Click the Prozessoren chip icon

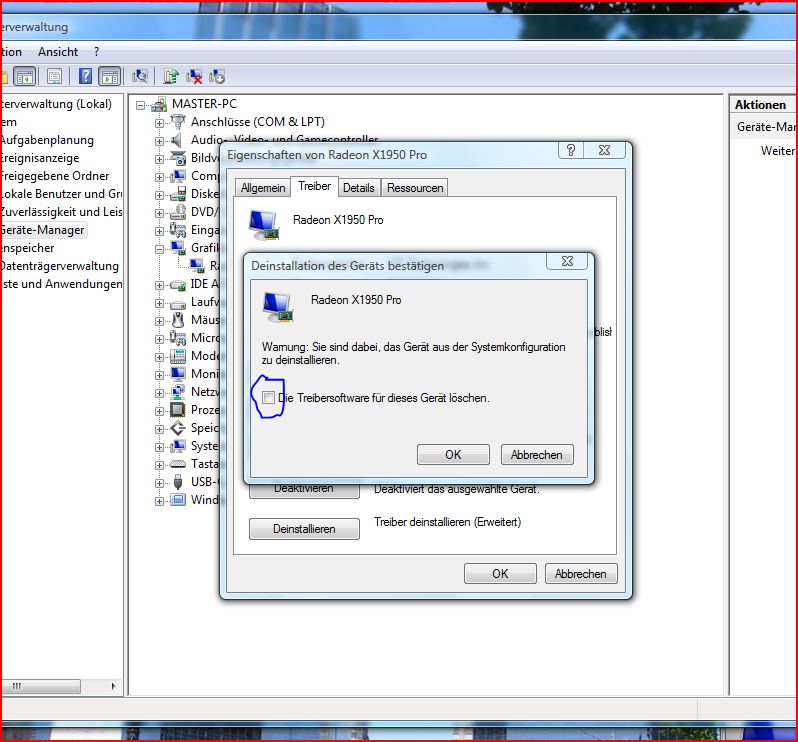178,410
